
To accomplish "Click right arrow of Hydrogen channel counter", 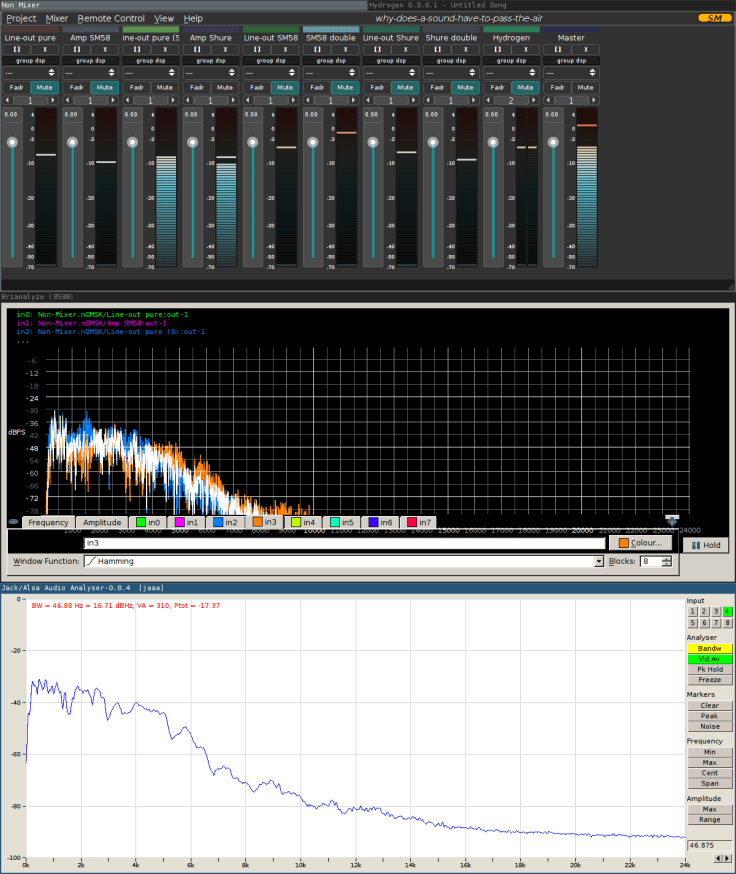I will click(535, 101).
